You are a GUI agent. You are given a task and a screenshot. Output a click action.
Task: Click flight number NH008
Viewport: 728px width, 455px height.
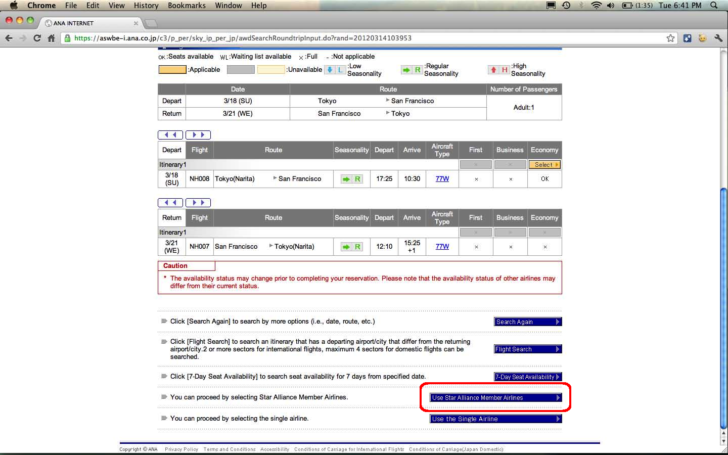pyautogui.click(x=199, y=179)
